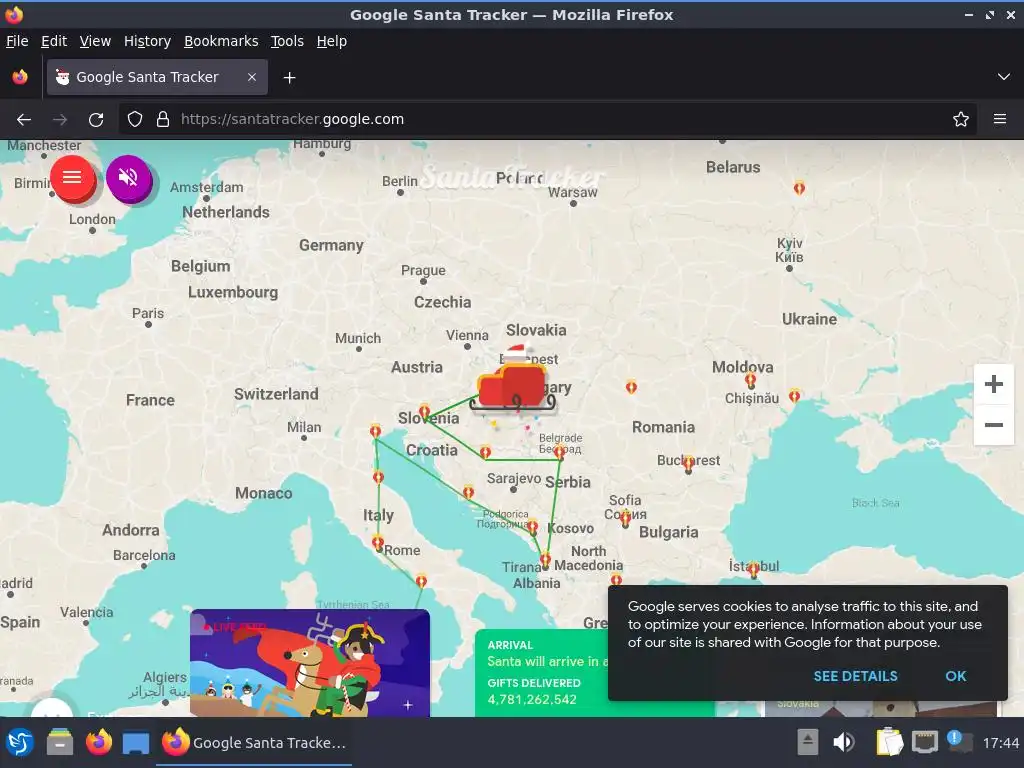Image resolution: width=1024 pixels, height=768 pixels.
Task: Open the network connection tray icon
Action: 925,743
